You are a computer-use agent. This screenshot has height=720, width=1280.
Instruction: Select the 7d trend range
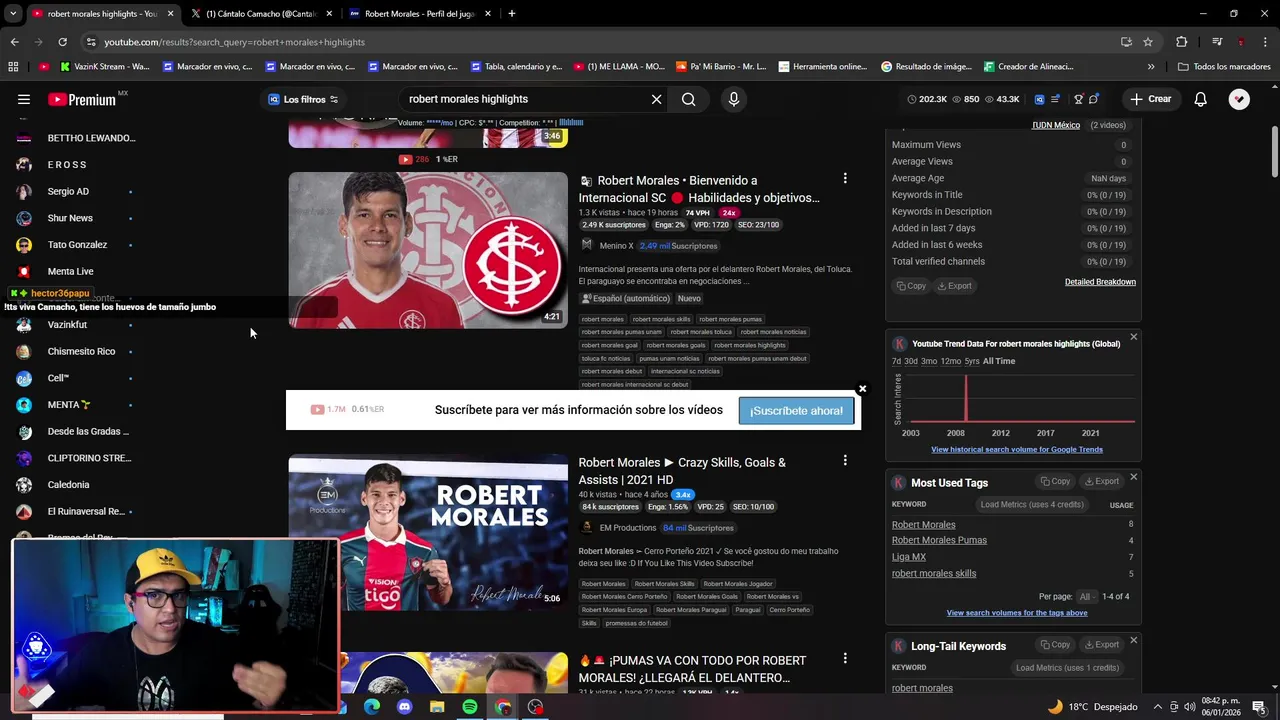point(897,361)
